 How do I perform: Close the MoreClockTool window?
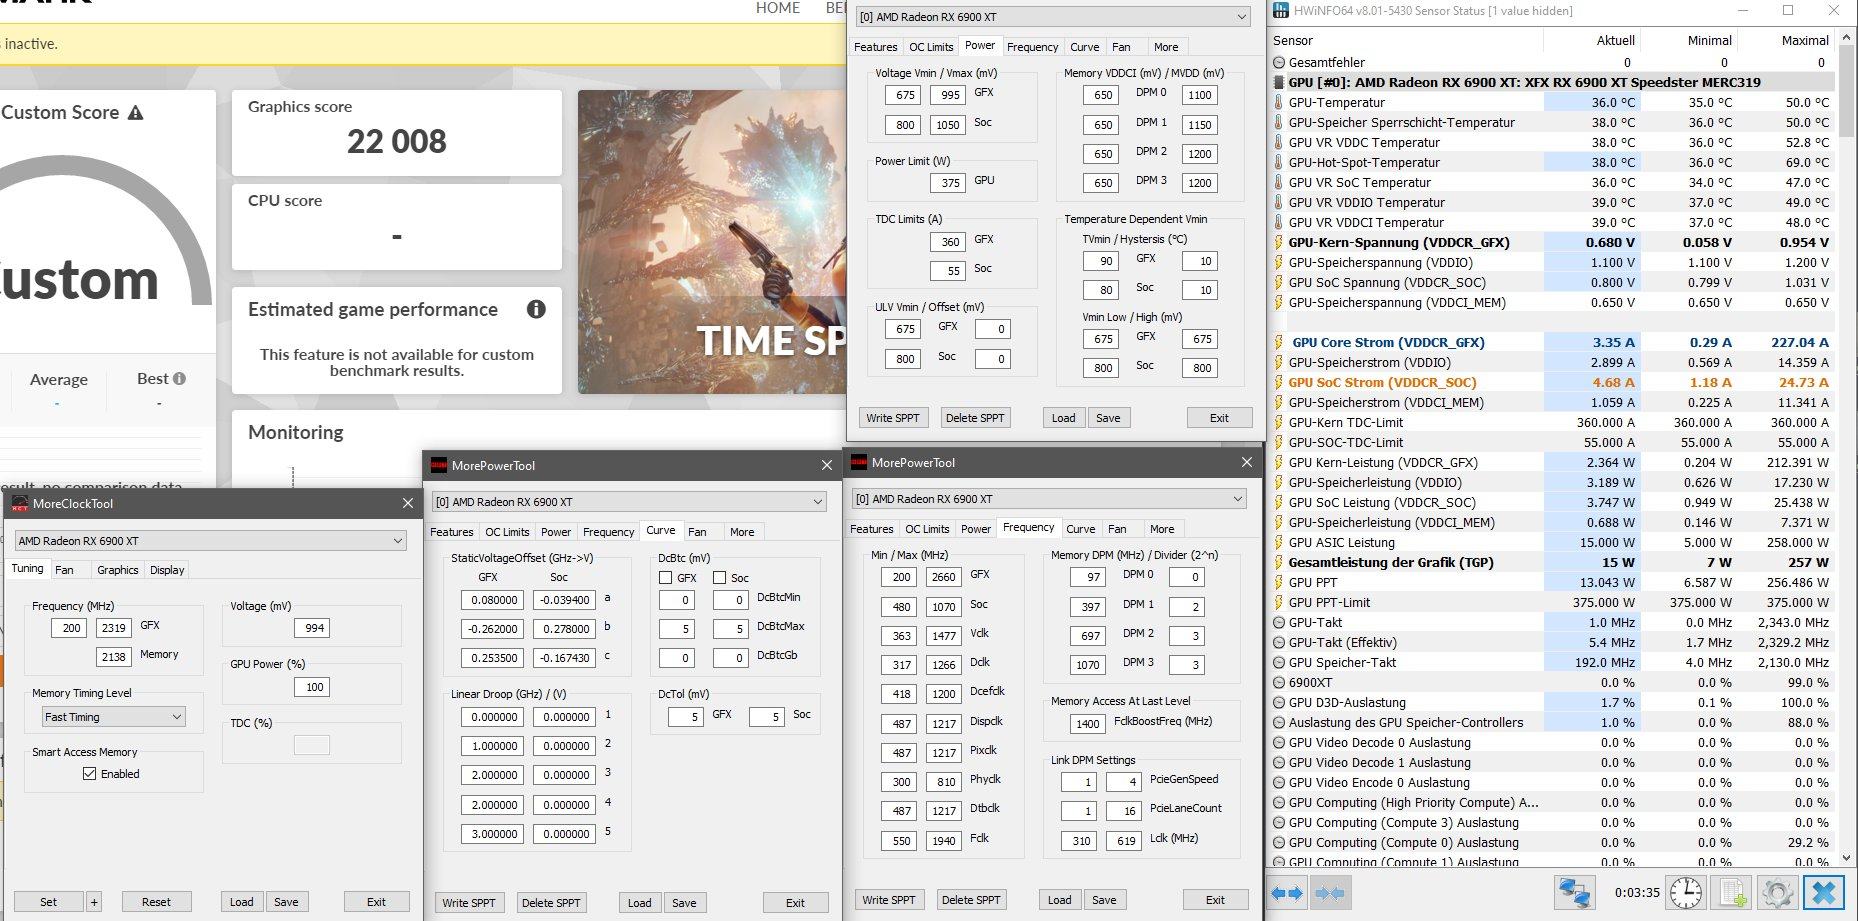408,504
